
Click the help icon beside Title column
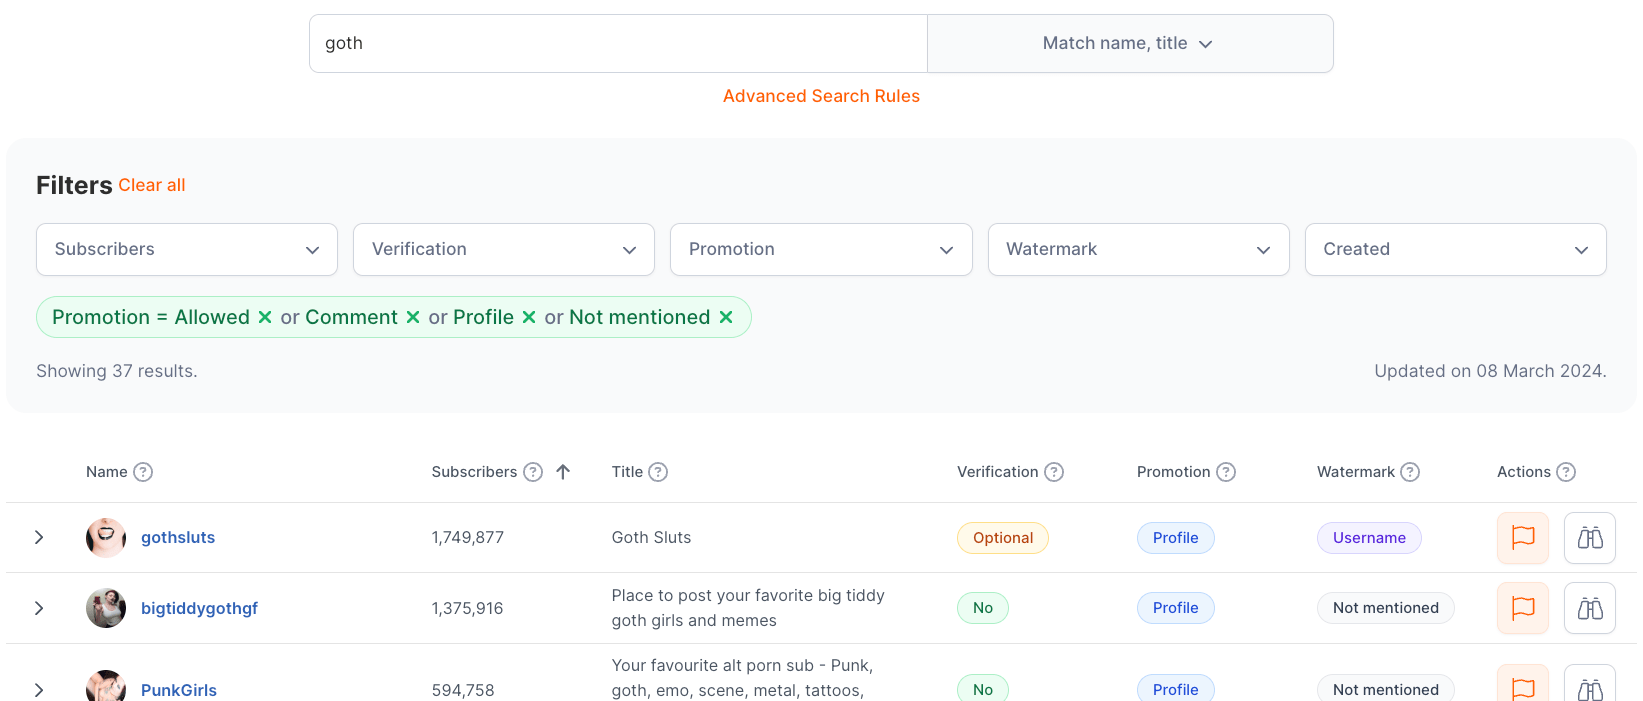pos(658,472)
